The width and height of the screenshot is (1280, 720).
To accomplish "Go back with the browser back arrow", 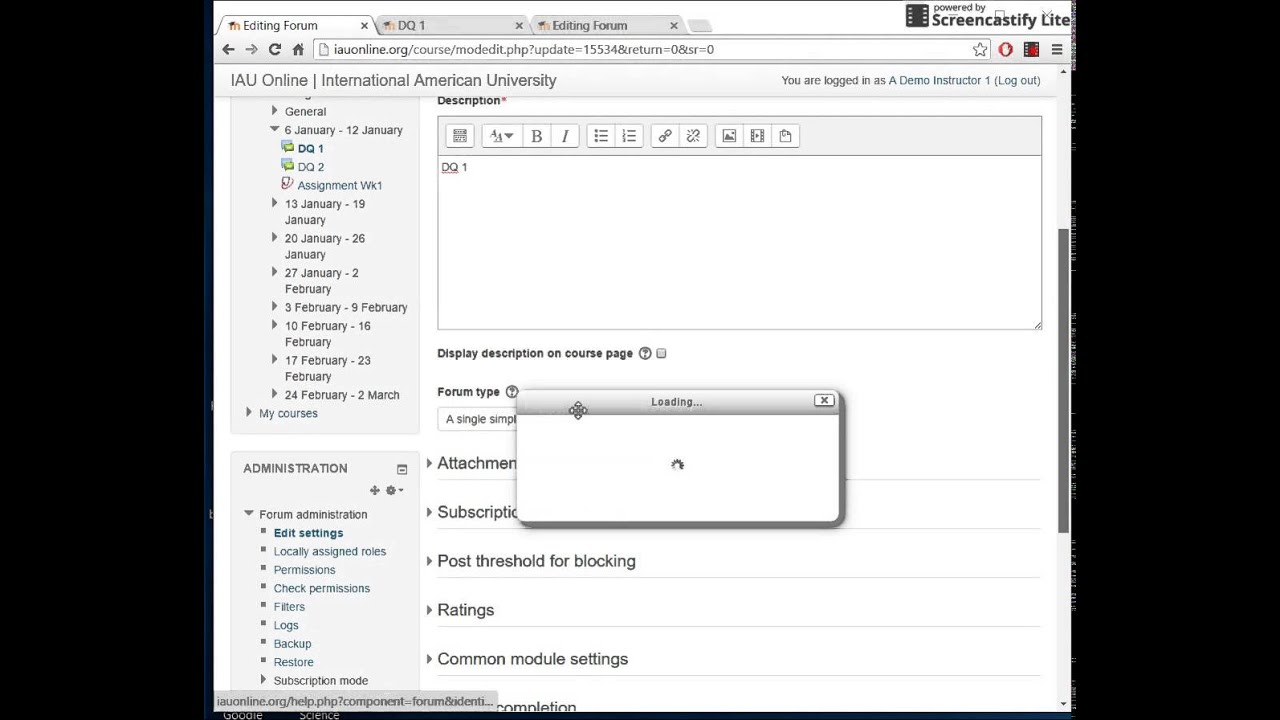I will coord(228,49).
